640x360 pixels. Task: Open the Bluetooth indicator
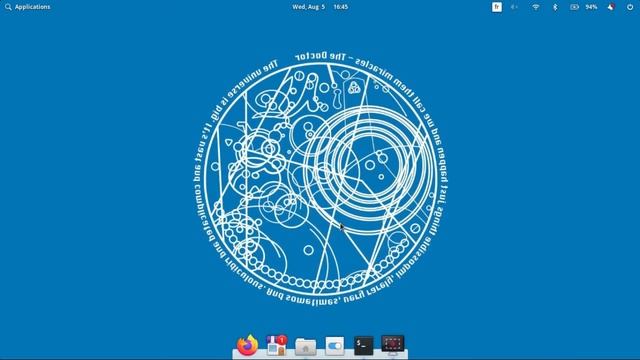(555, 7)
